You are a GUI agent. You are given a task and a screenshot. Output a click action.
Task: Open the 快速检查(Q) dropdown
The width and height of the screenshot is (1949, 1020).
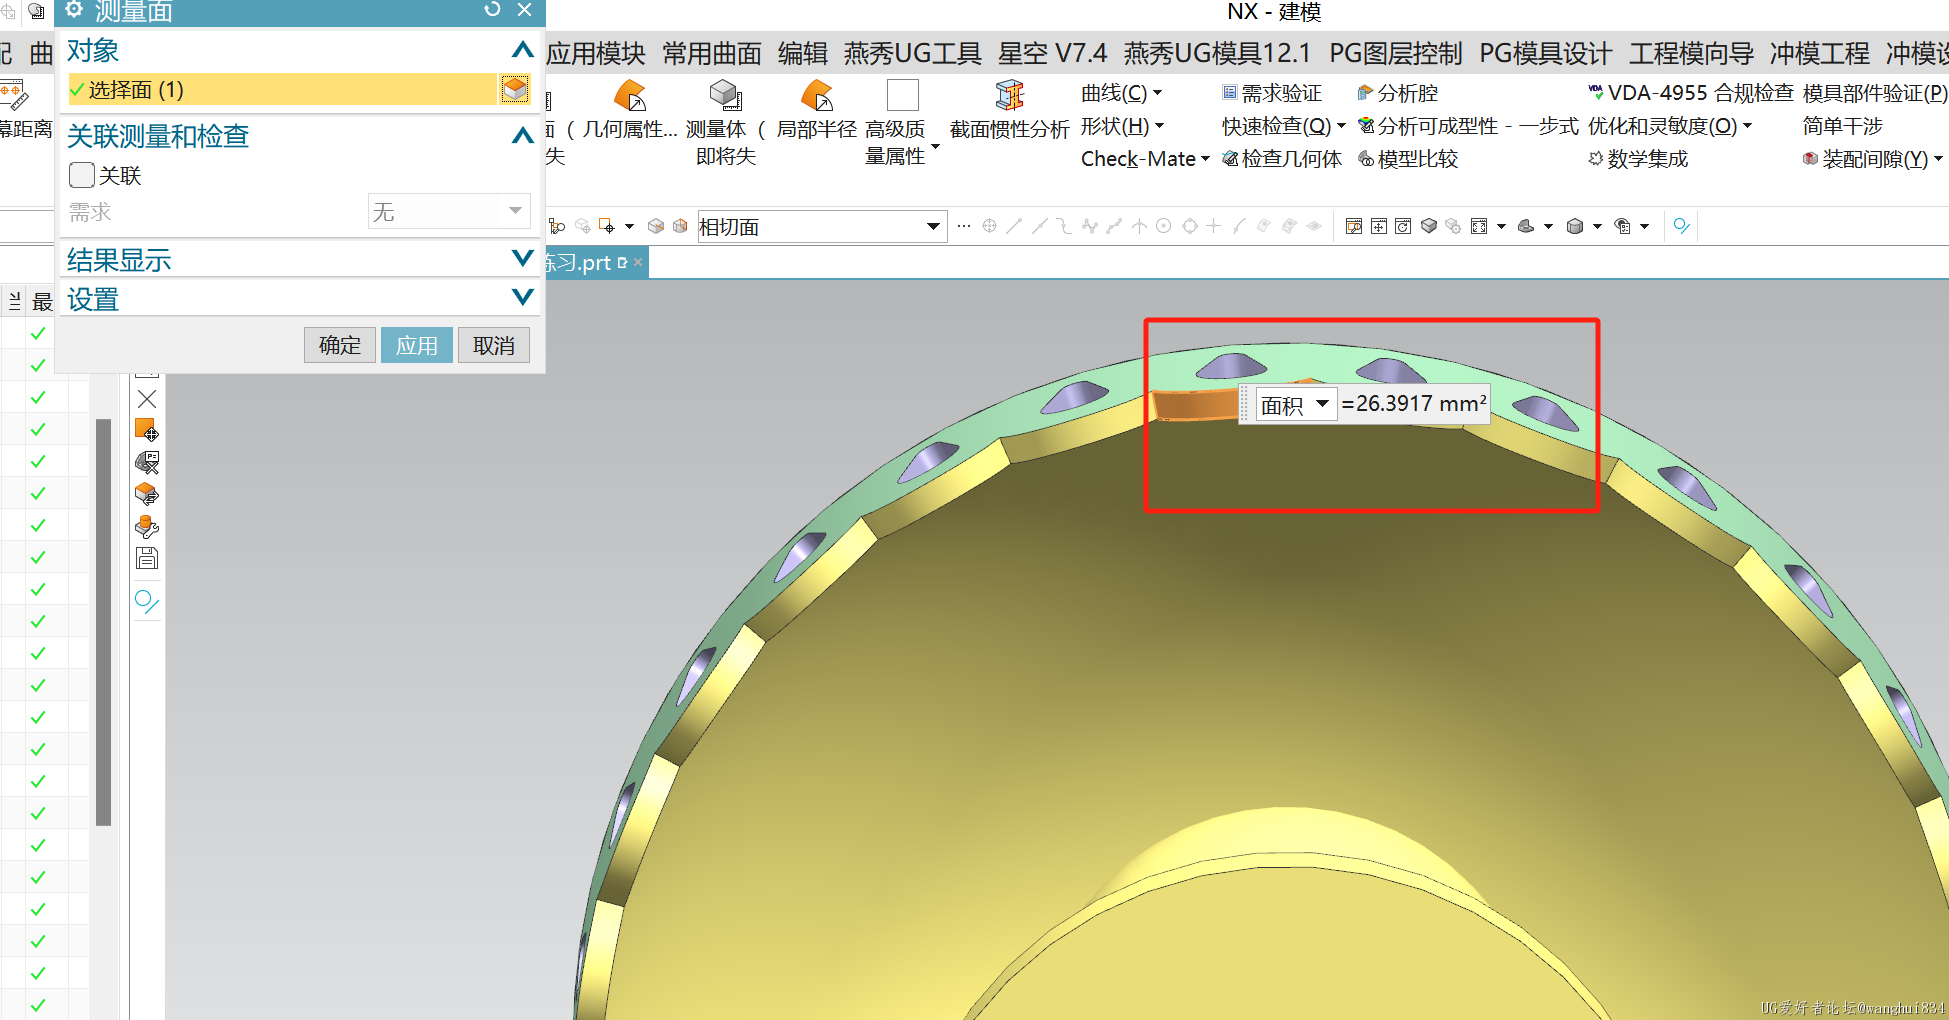[1284, 126]
